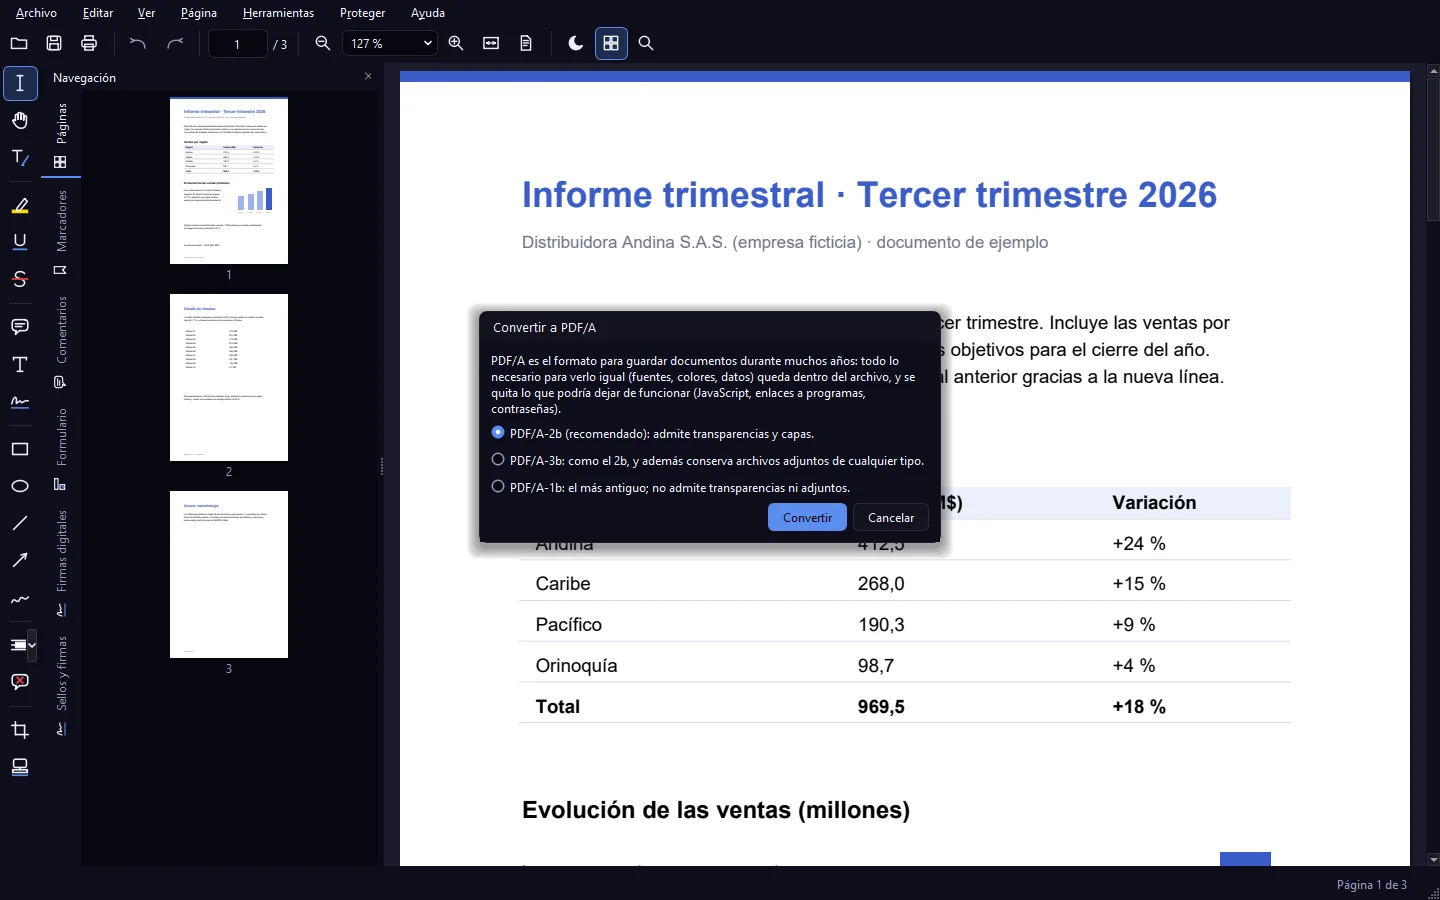The height and width of the screenshot is (900, 1440).
Task: Switch to the Páginas side tab
Action: pos(61,137)
